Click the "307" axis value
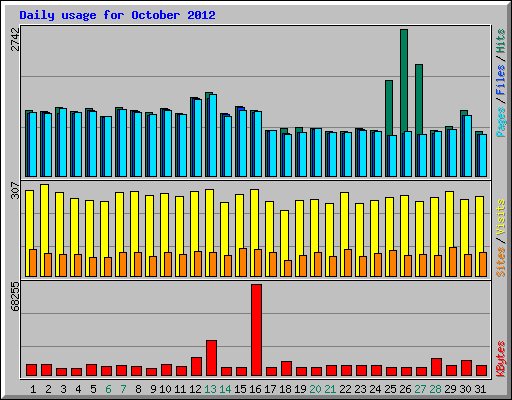 [x=15, y=190]
